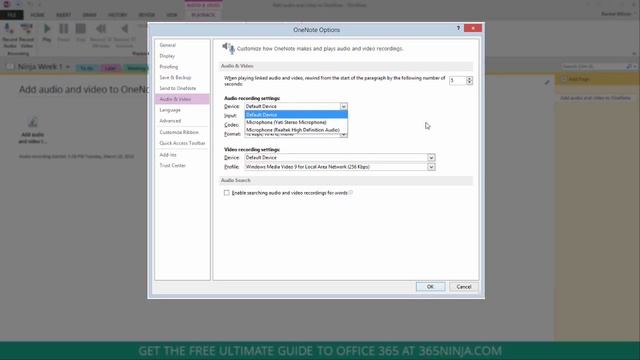Open the pink section tab in the notebook
Viewport: 640px width, 360px height.
pyautogui.click(x=110, y=68)
